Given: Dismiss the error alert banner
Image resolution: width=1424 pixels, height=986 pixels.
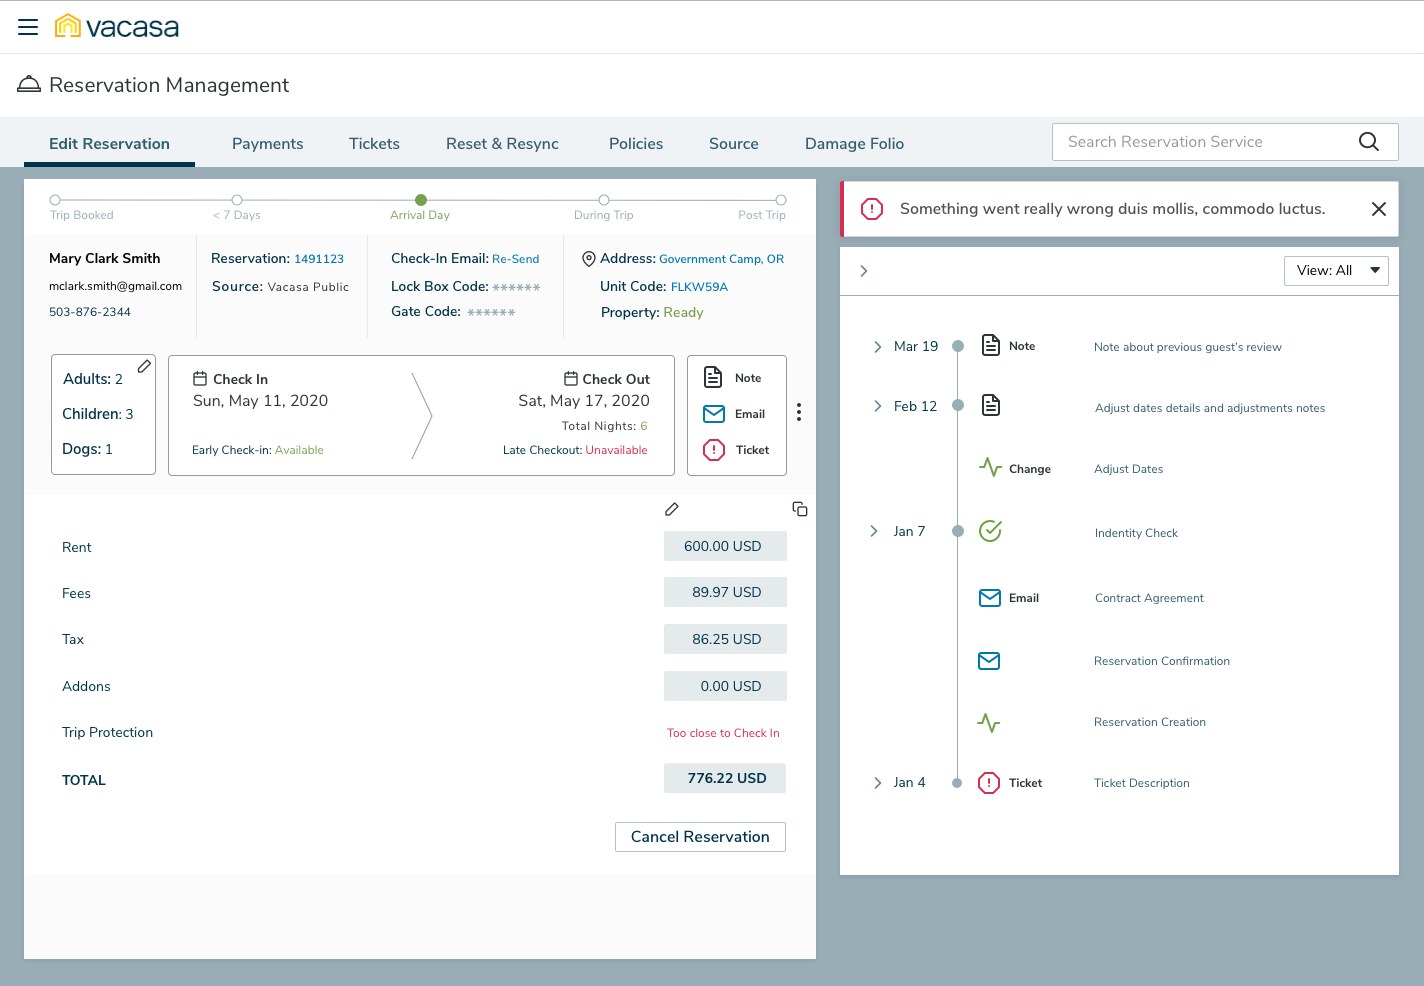Looking at the screenshot, I should coord(1379,209).
